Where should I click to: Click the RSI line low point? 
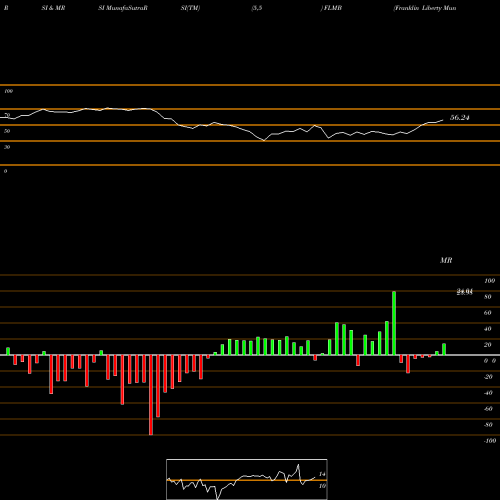point(264,140)
